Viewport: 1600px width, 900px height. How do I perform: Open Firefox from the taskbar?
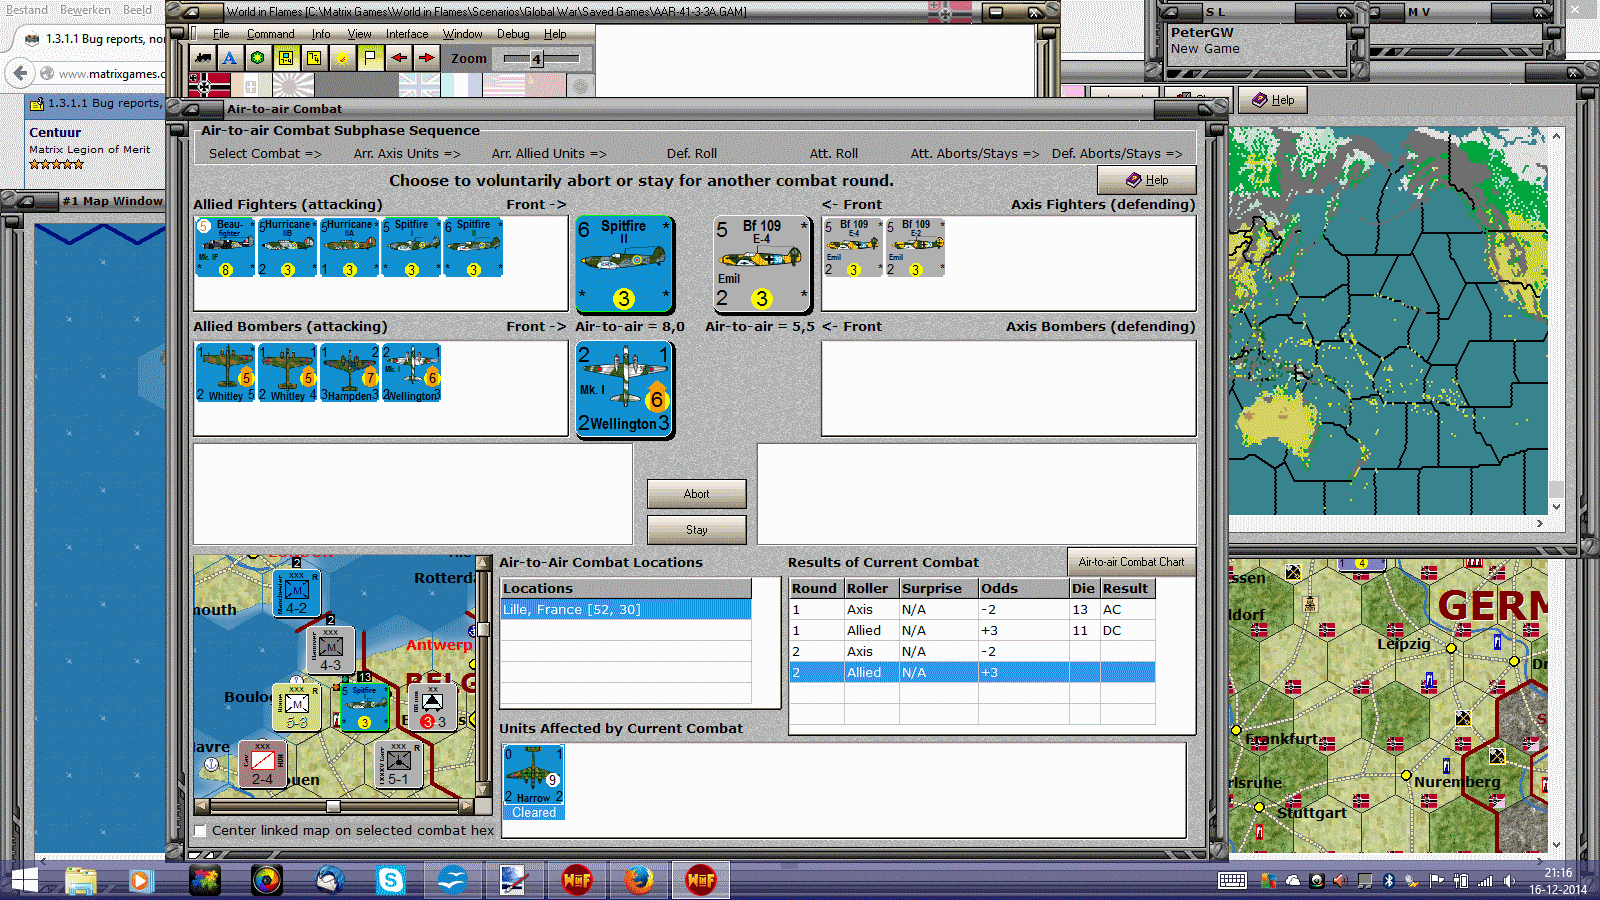tap(638, 880)
